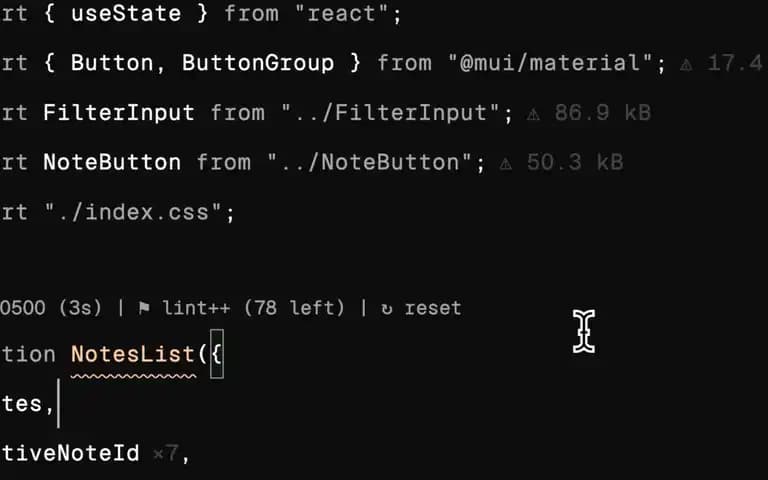Click the warning icon beside 86.9 kB
Image resolution: width=768 pixels, height=480 pixels.
(x=533, y=114)
